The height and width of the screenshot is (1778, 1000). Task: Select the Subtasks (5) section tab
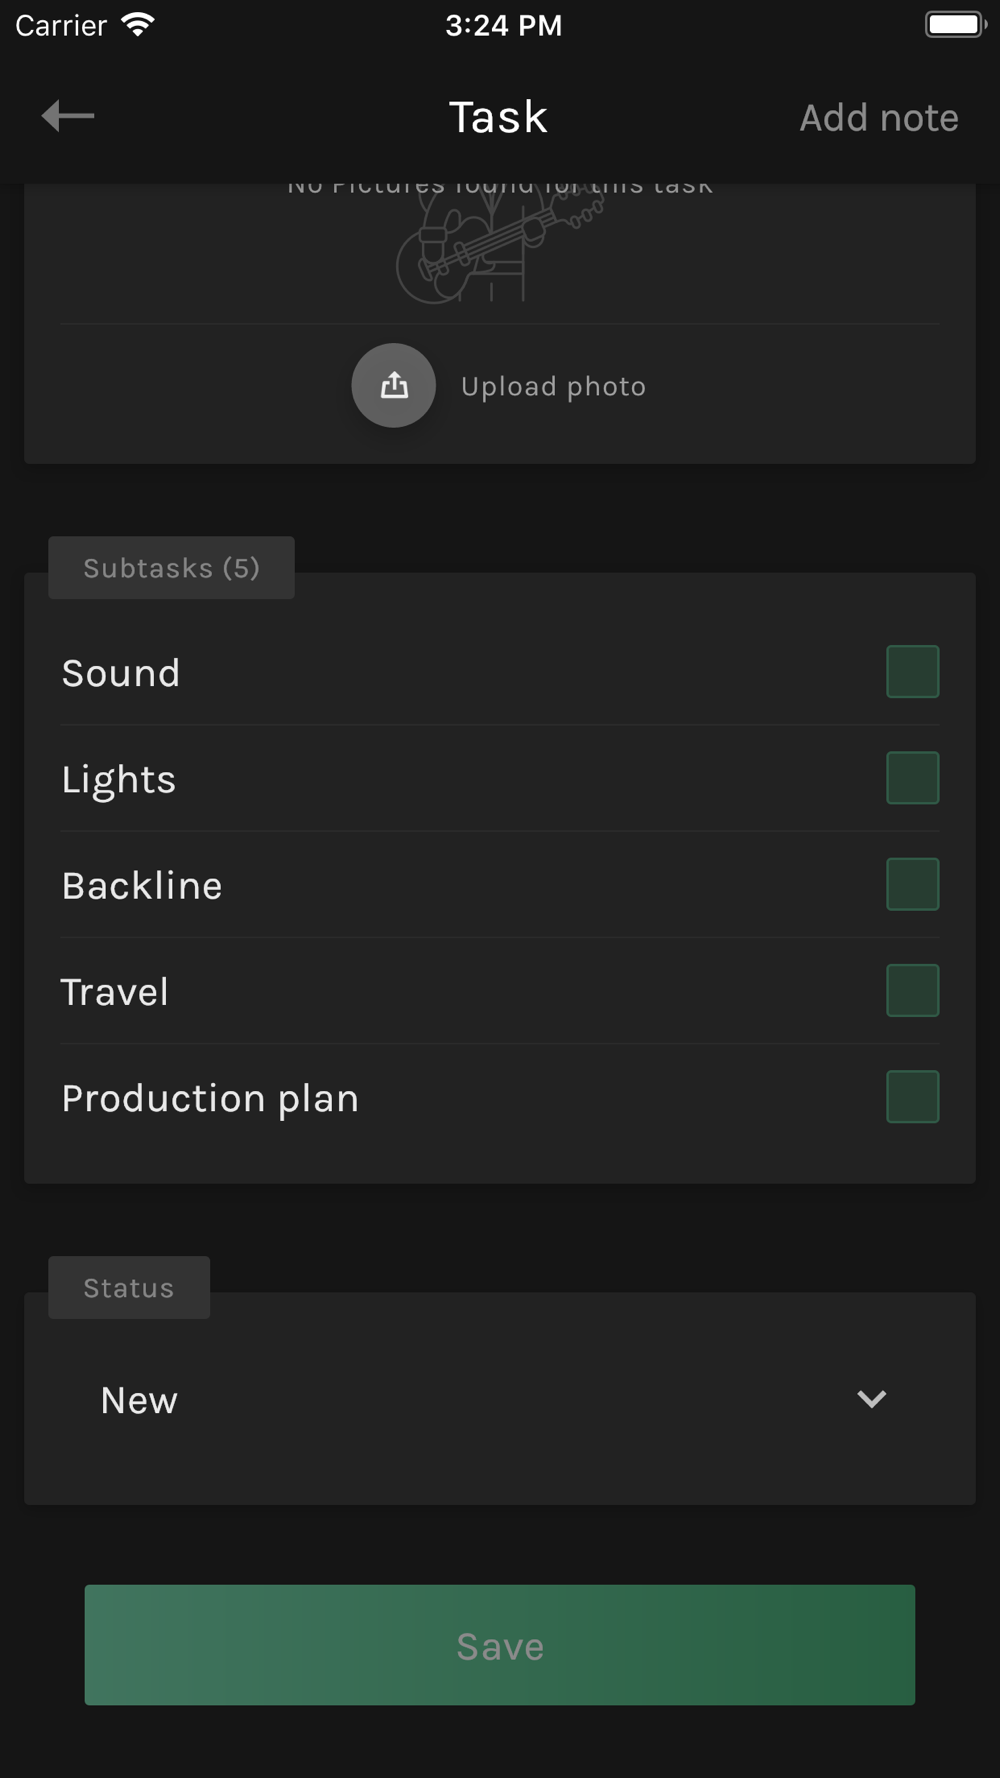171,568
